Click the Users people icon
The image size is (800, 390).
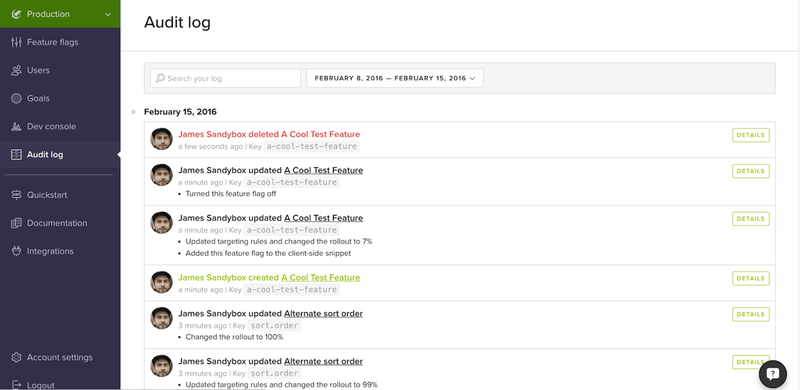pyautogui.click(x=16, y=70)
